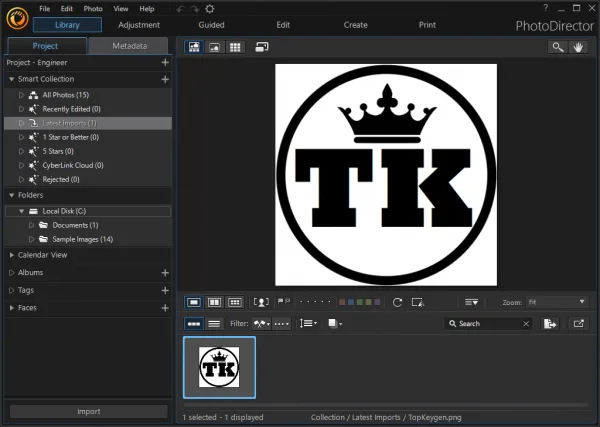Collapse the Smart Collection section

point(11,79)
